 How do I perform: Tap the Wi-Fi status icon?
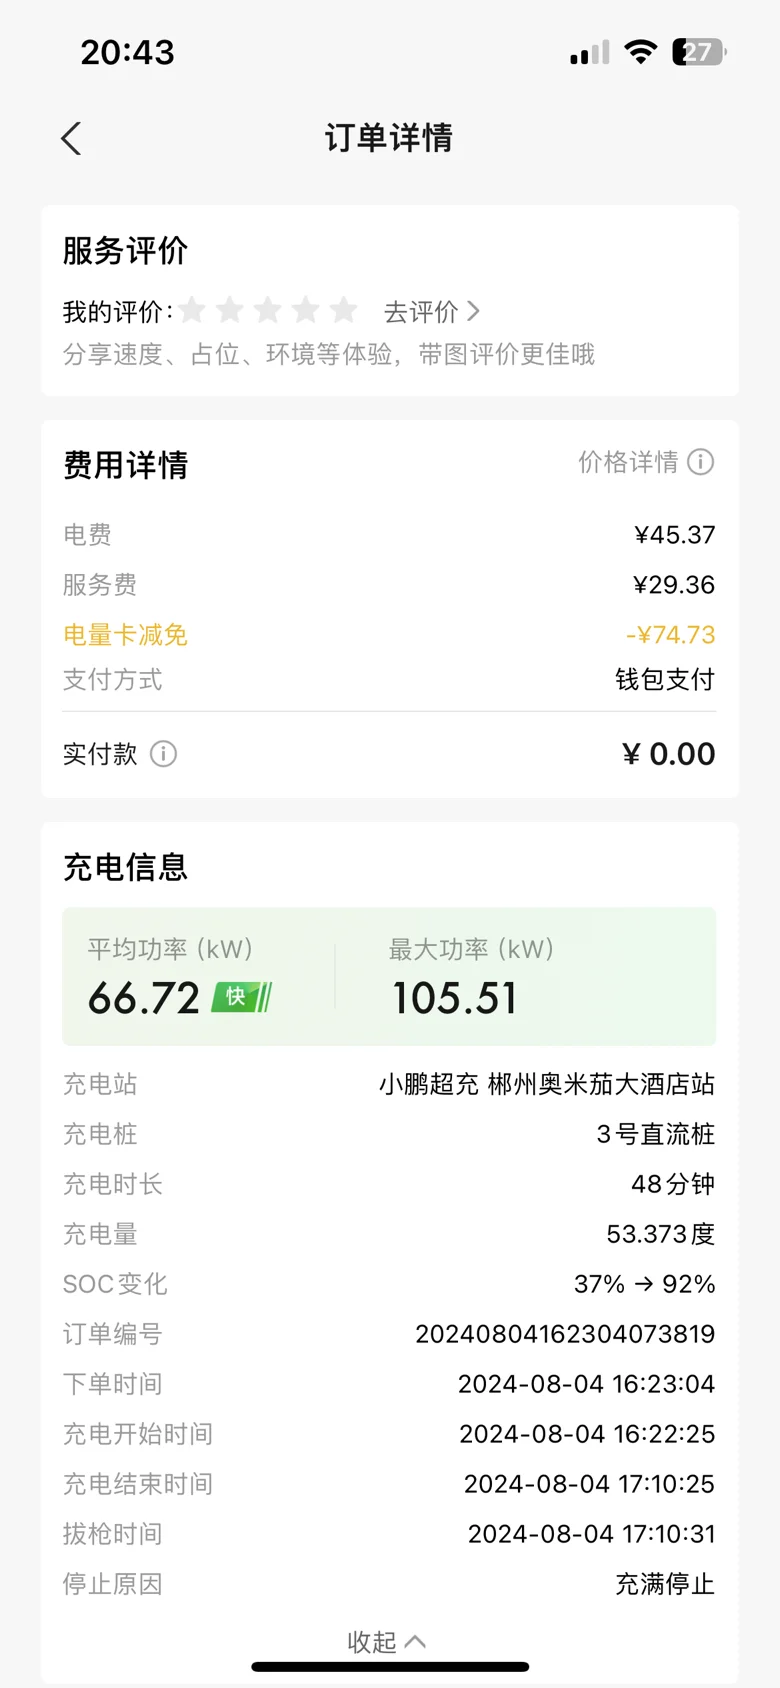[x=640, y=52]
